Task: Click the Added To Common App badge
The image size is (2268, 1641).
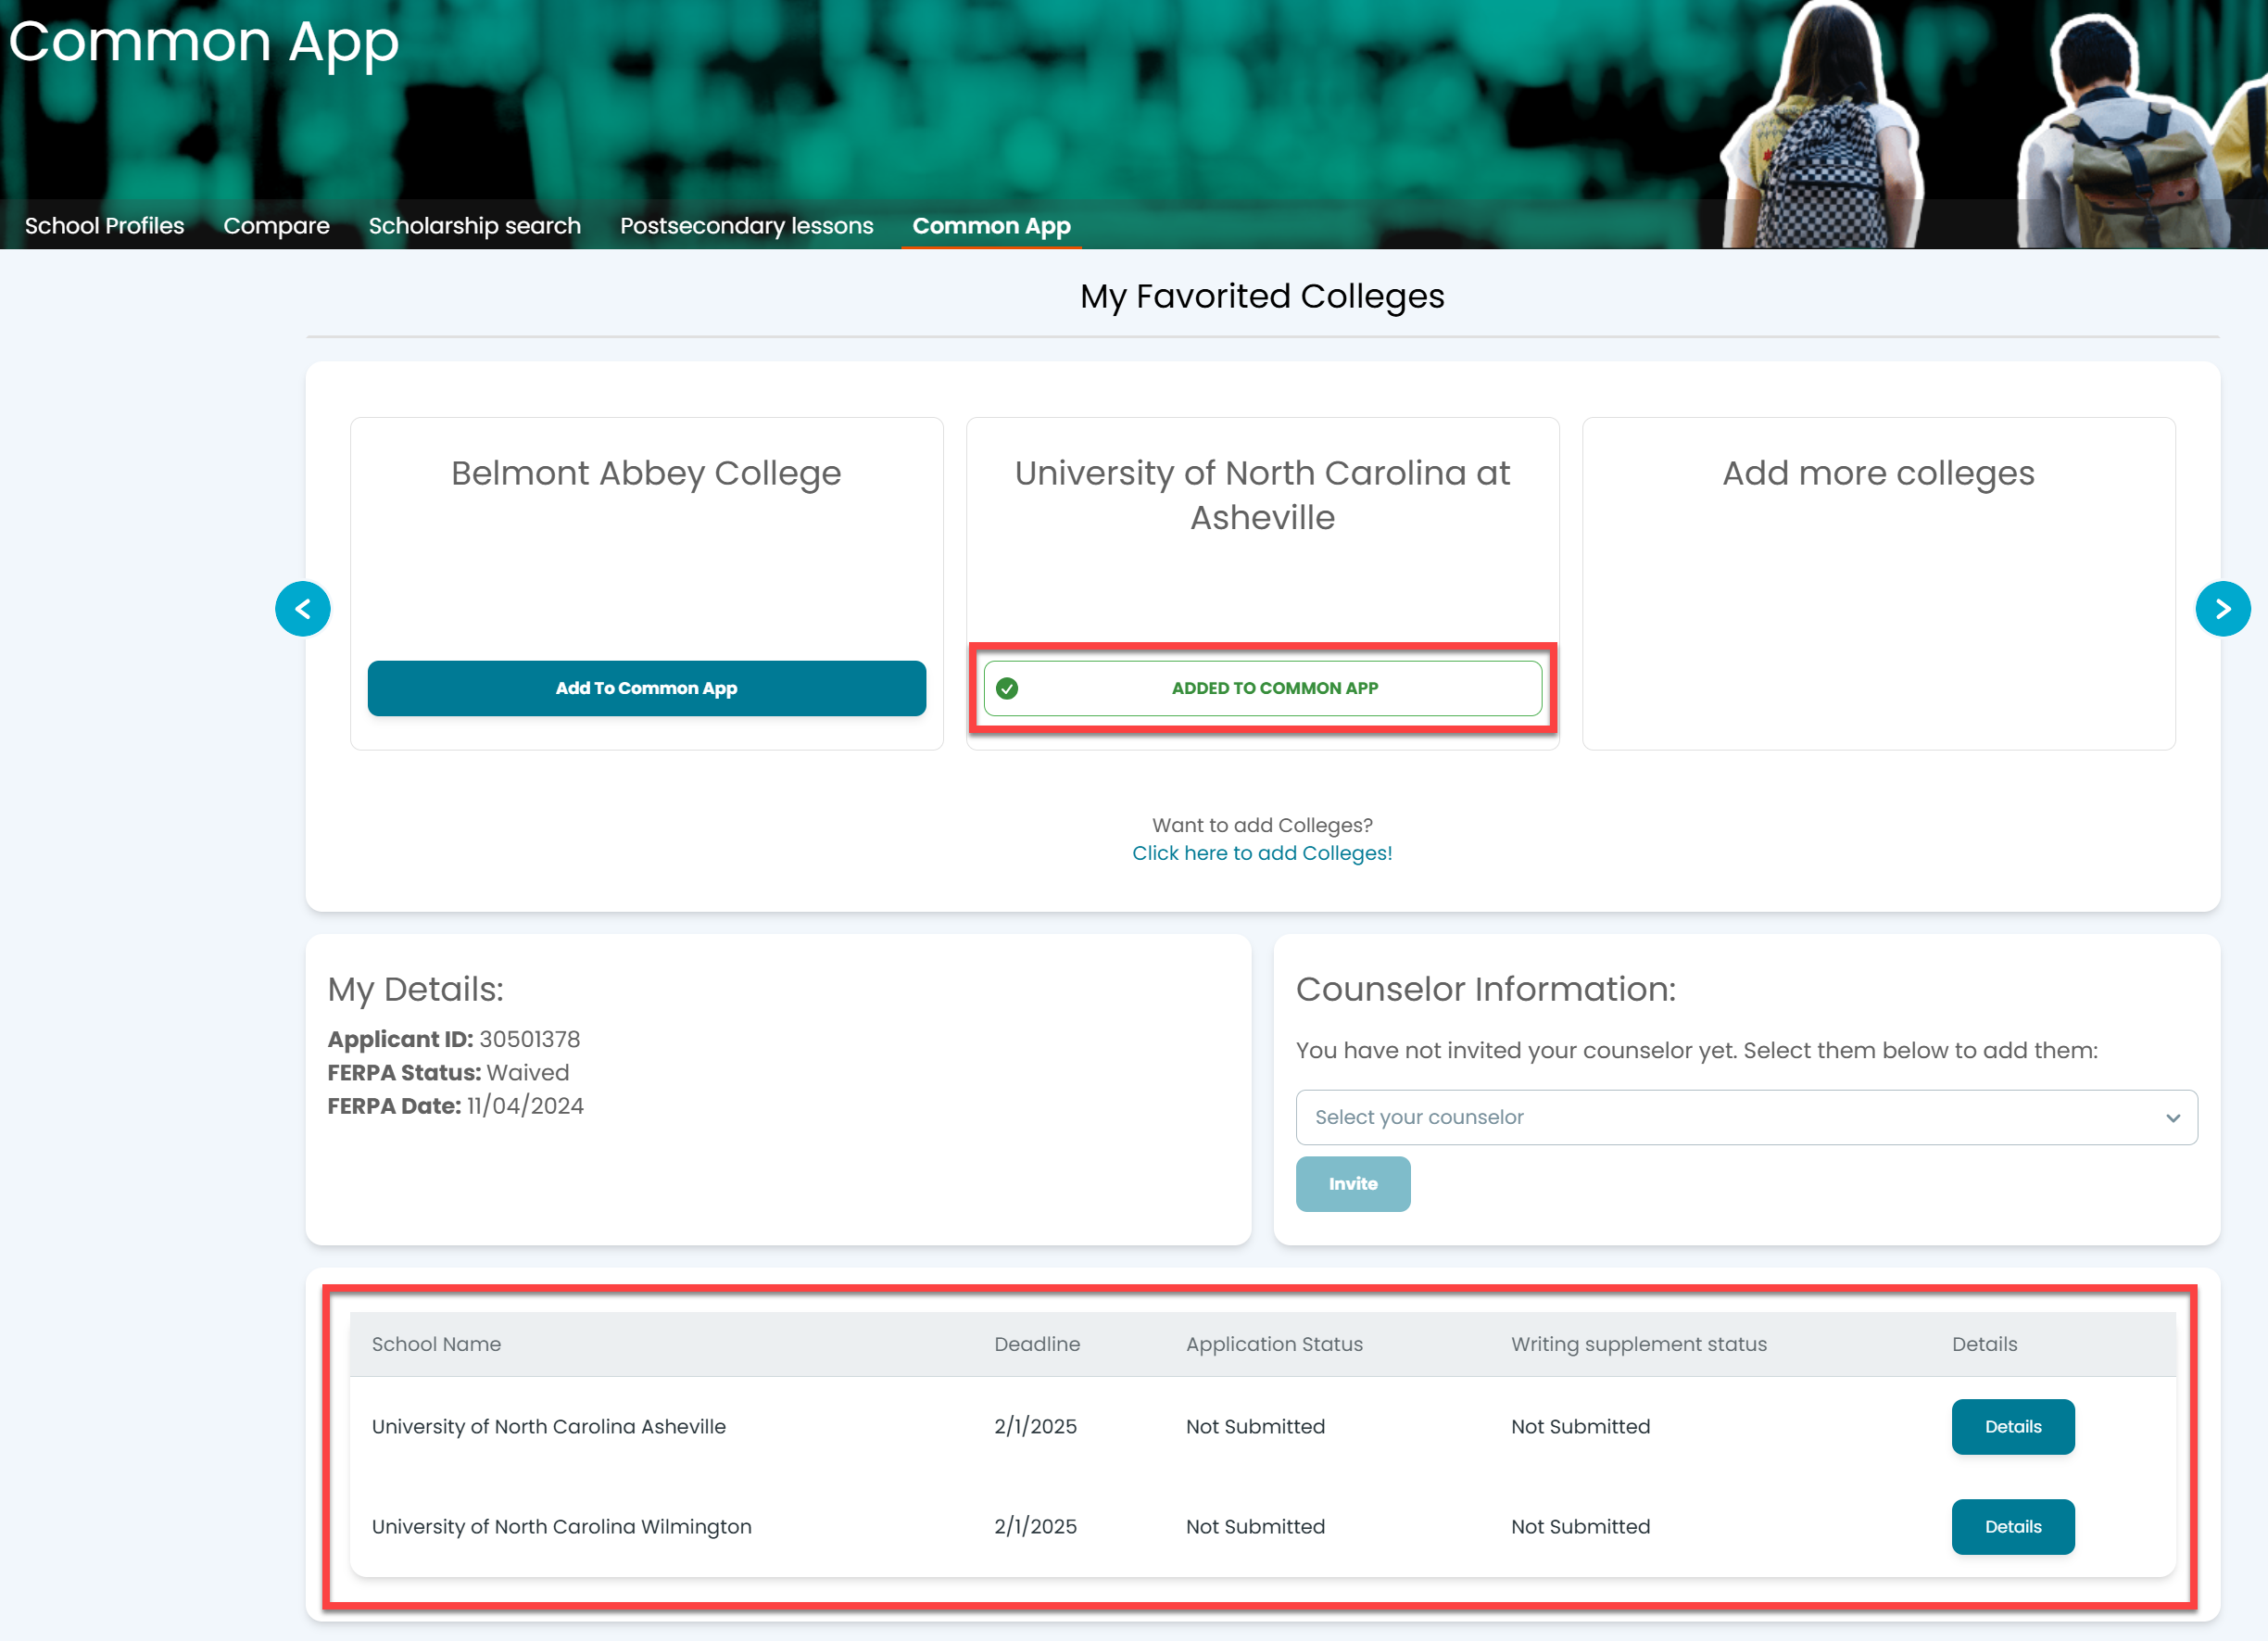Action: 1263,688
